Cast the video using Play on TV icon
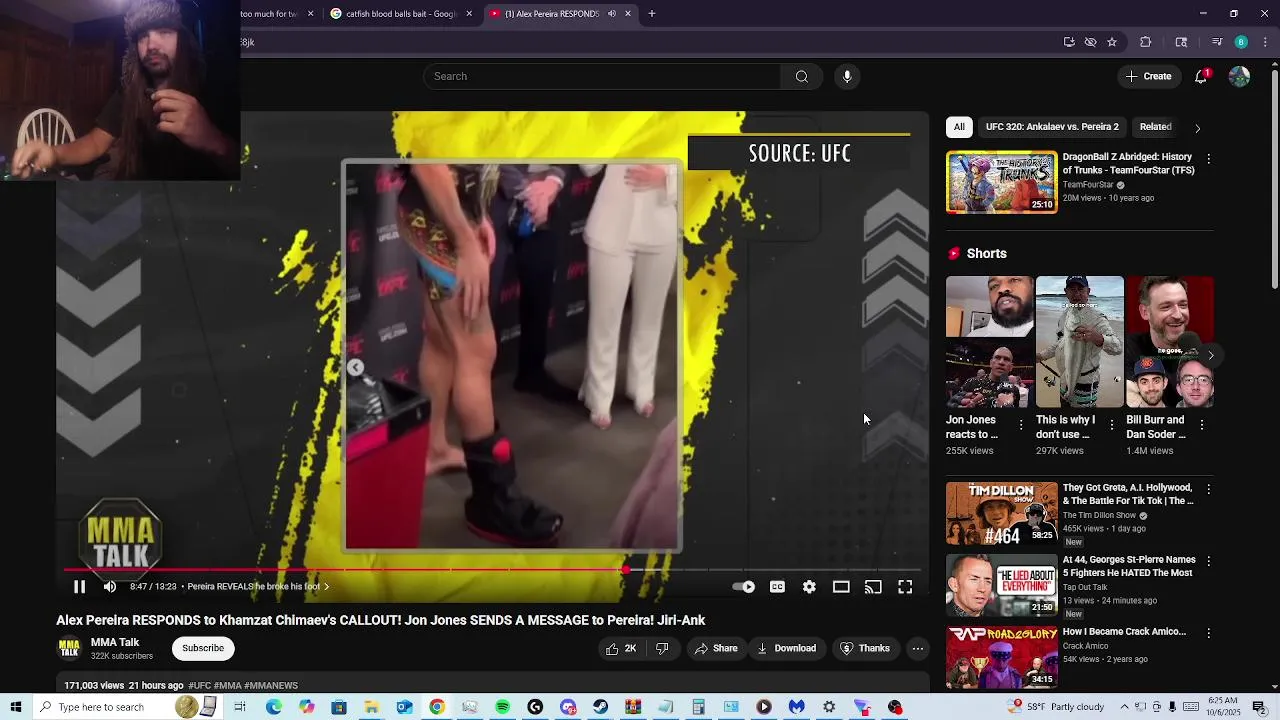 (x=873, y=587)
